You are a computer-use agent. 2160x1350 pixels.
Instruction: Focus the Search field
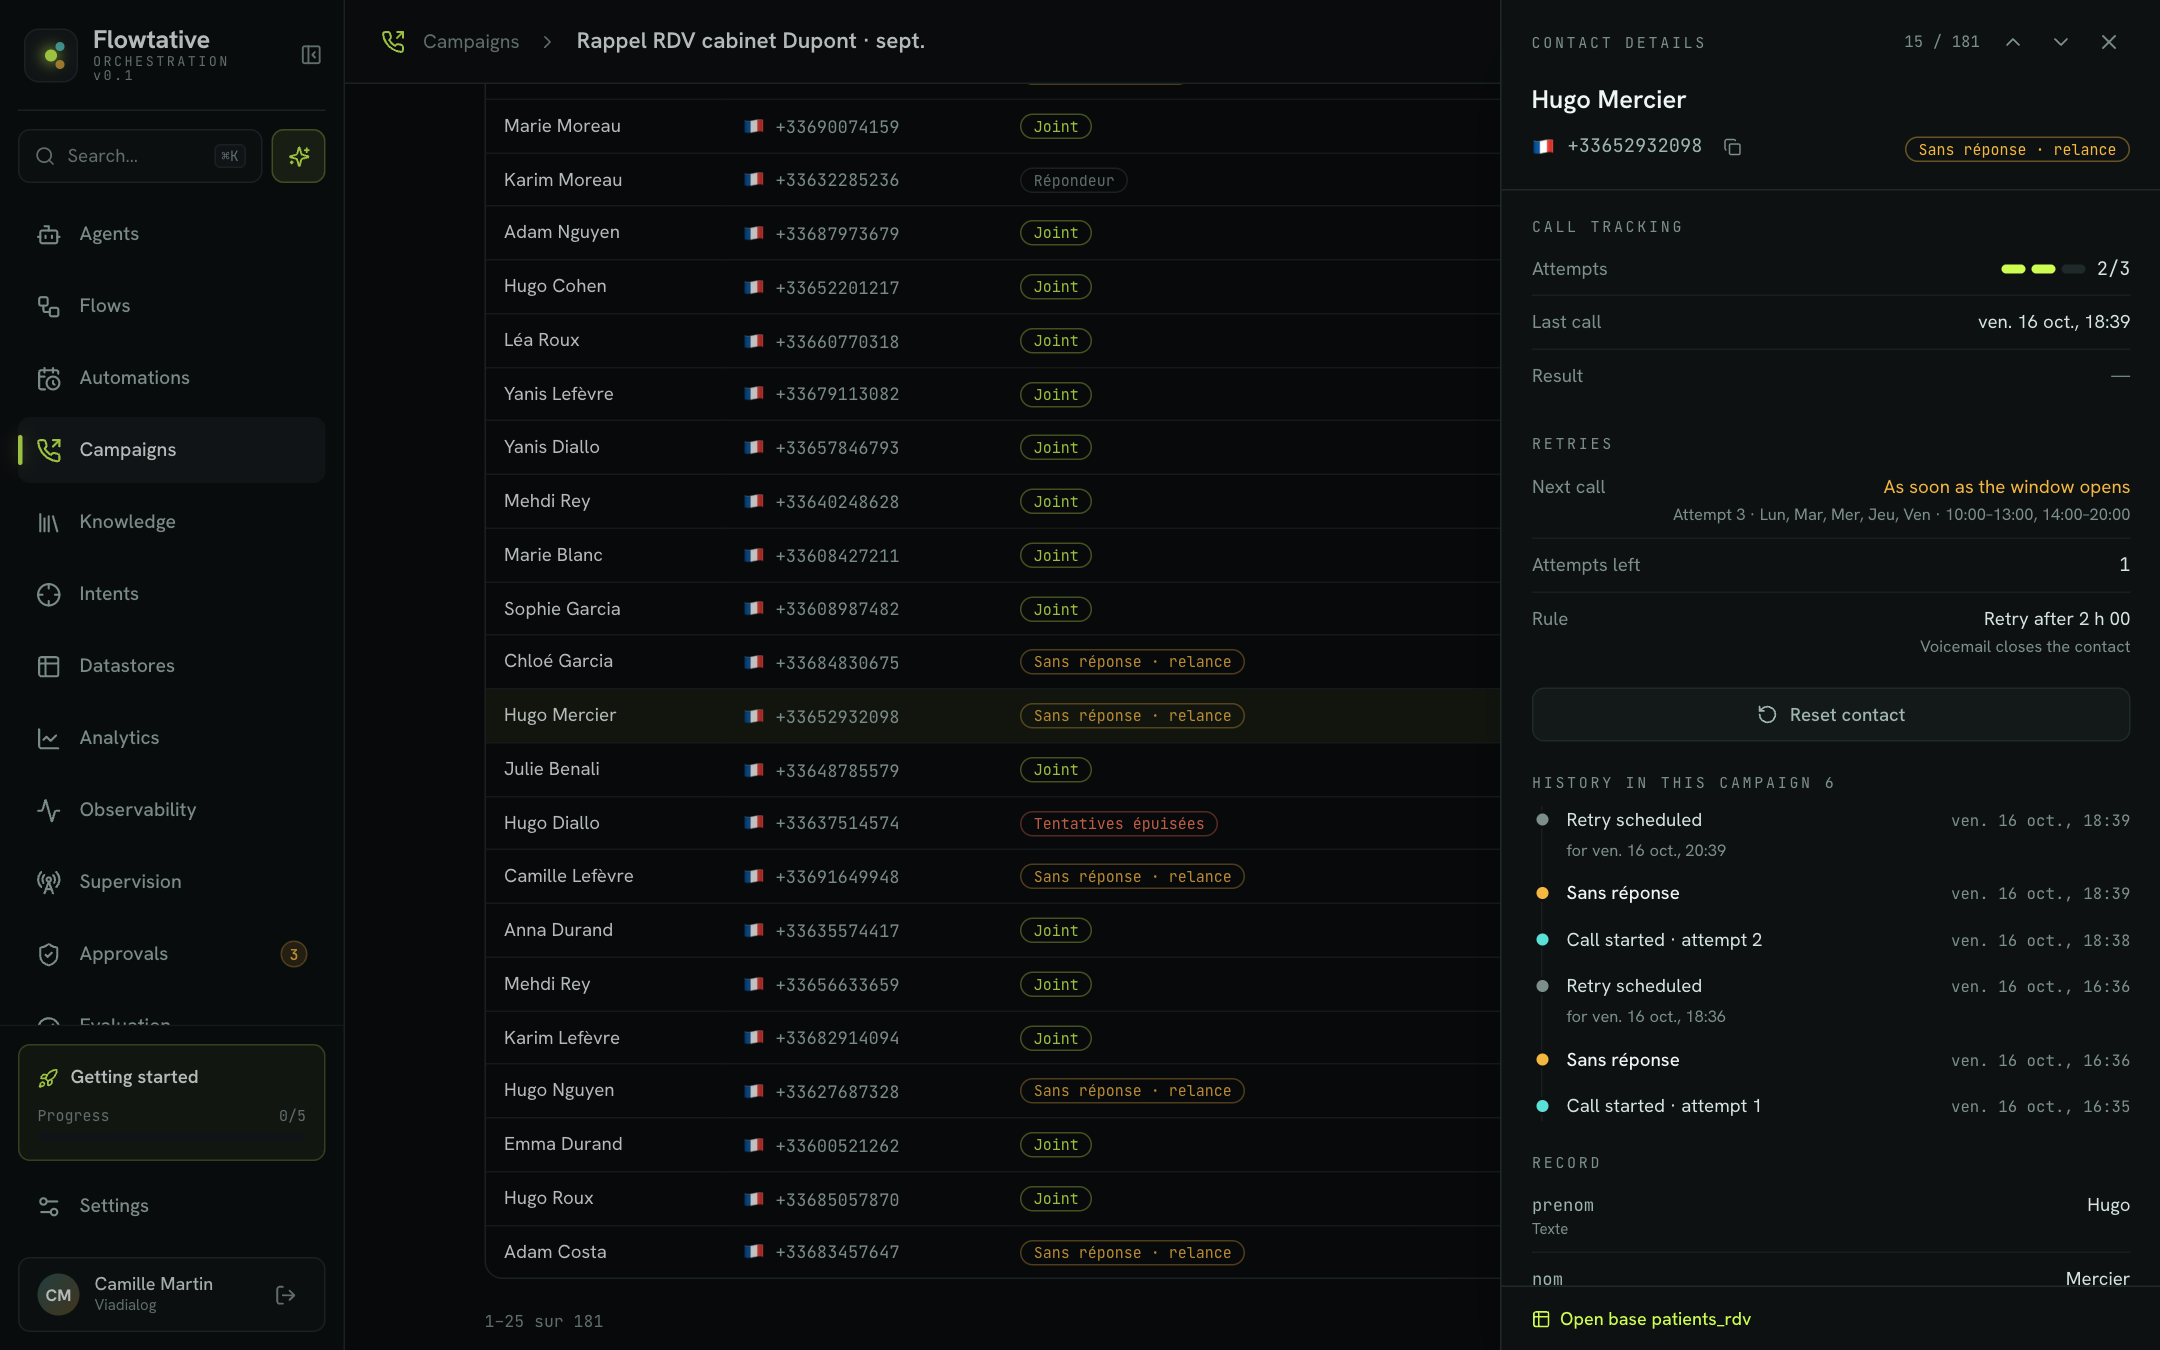click(x=140, y=156)
